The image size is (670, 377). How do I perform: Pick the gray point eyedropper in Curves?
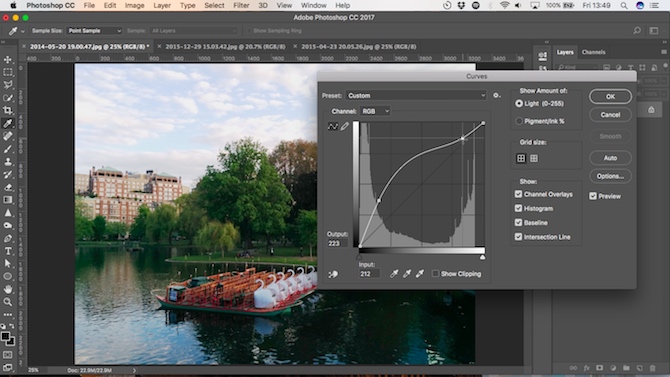click(407, 274)
